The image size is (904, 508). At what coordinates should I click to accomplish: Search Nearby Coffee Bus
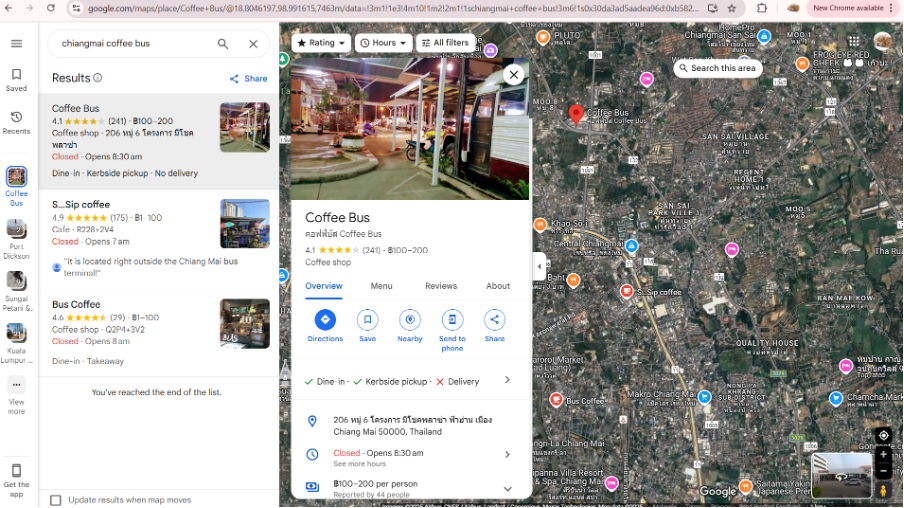tap(410, 319)
